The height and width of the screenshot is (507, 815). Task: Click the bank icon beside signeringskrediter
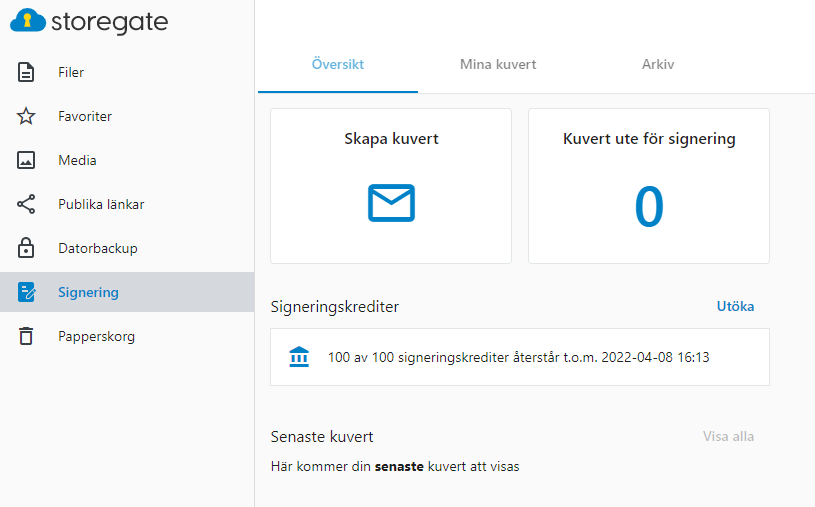[x=299, y=357]
